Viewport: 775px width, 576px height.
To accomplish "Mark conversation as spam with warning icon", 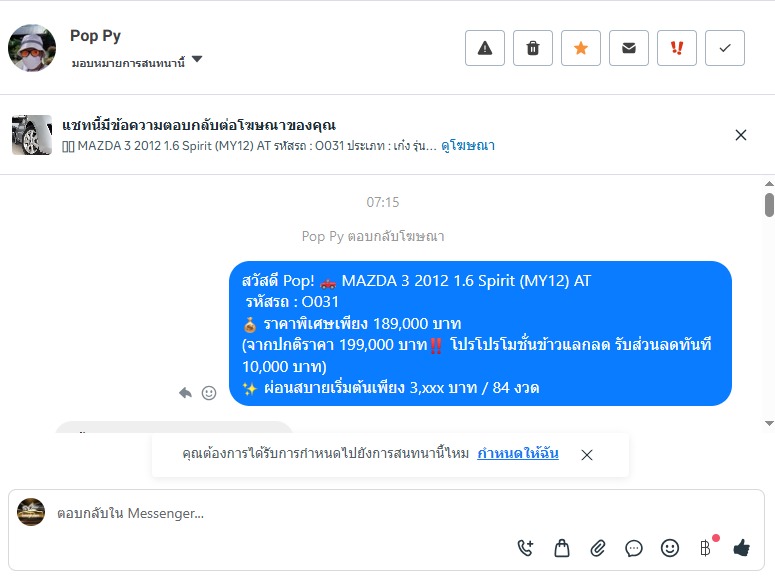I will point(484,48).
